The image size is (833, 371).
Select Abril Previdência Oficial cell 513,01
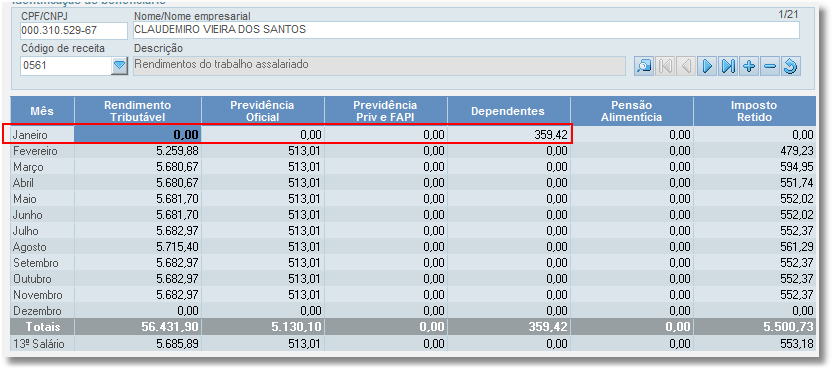(263, 183)
